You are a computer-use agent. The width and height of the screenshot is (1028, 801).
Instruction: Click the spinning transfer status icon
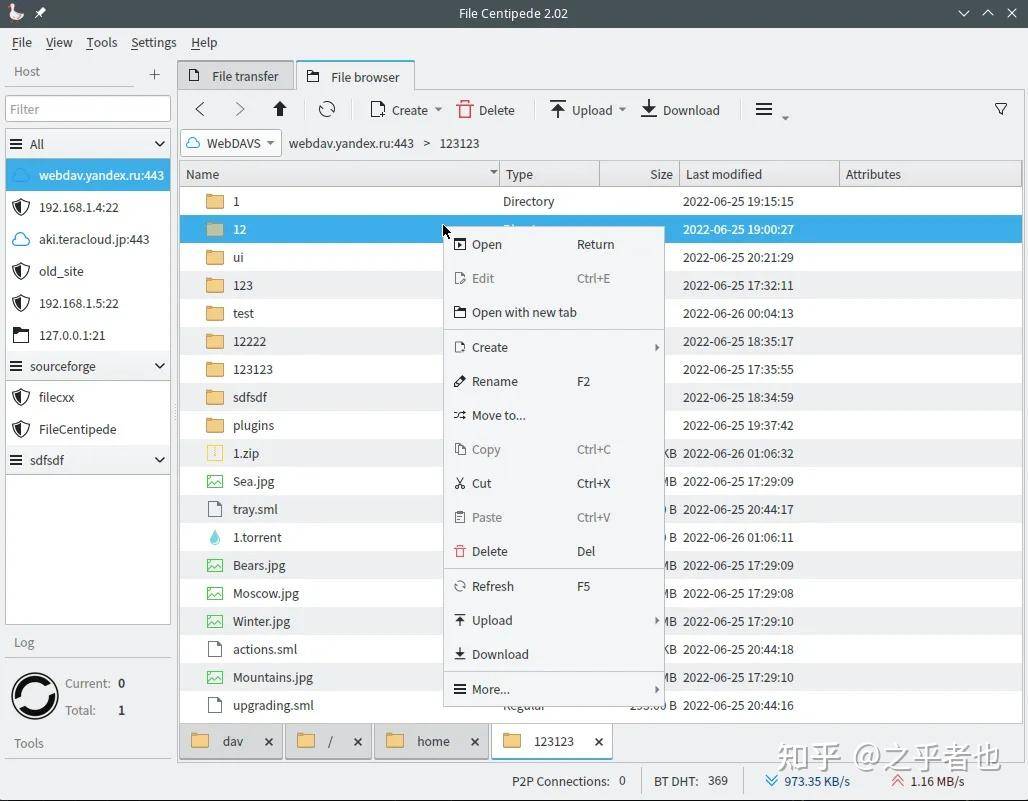click(x=35, y=695)
